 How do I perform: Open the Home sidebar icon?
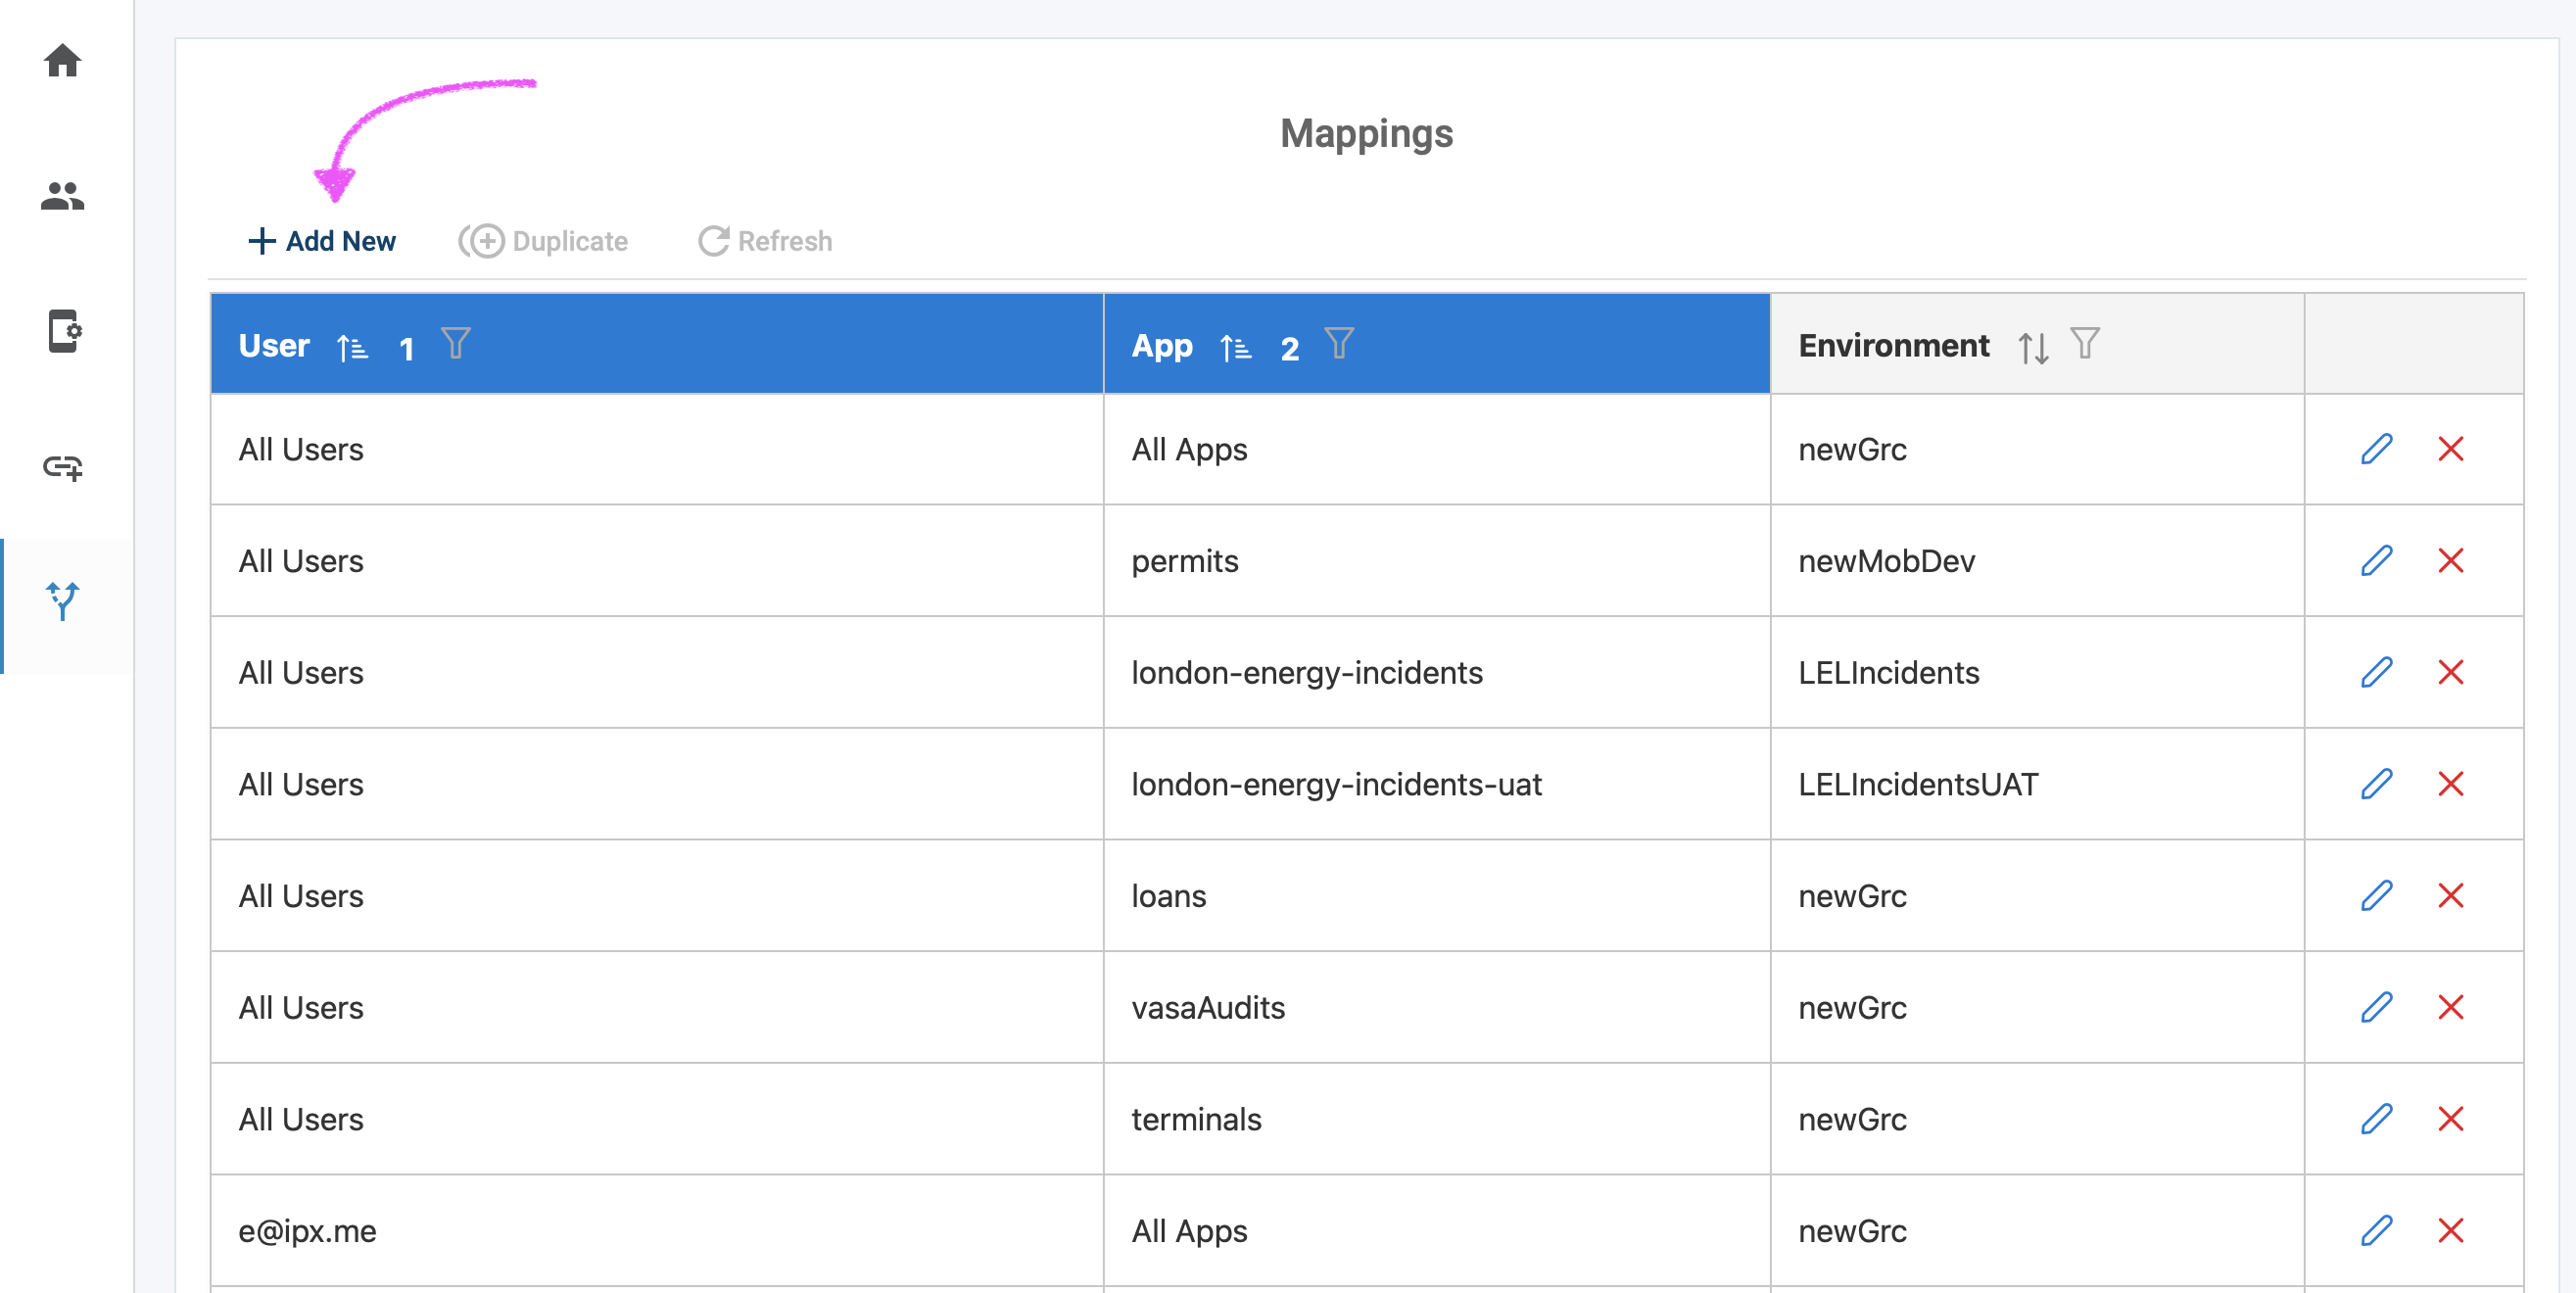click(62, 61)
